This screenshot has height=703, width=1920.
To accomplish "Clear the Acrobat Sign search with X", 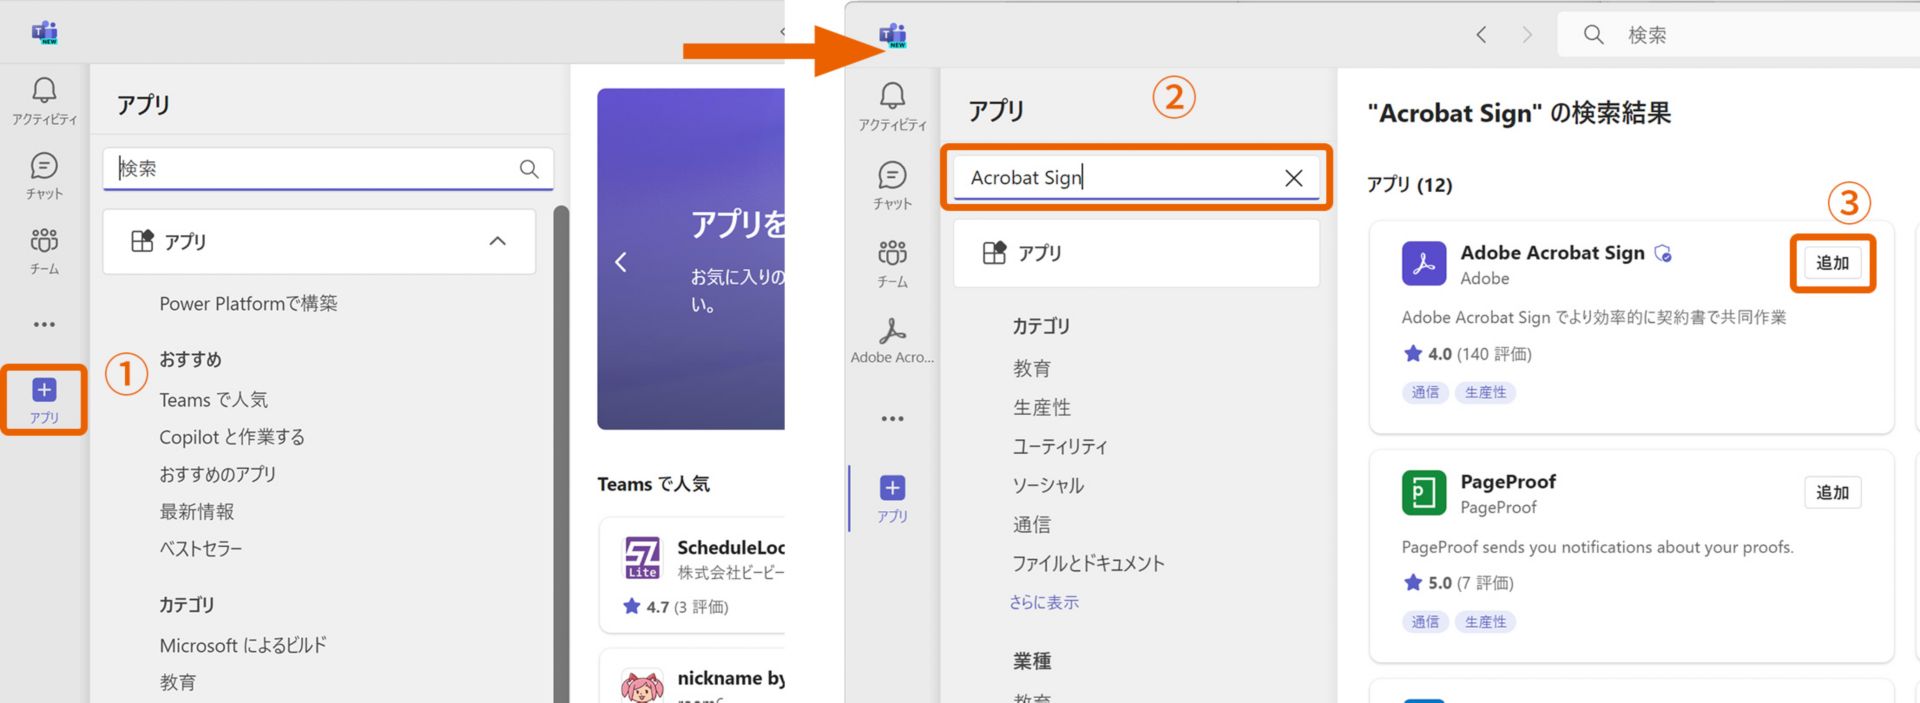I will (1293, 178).
